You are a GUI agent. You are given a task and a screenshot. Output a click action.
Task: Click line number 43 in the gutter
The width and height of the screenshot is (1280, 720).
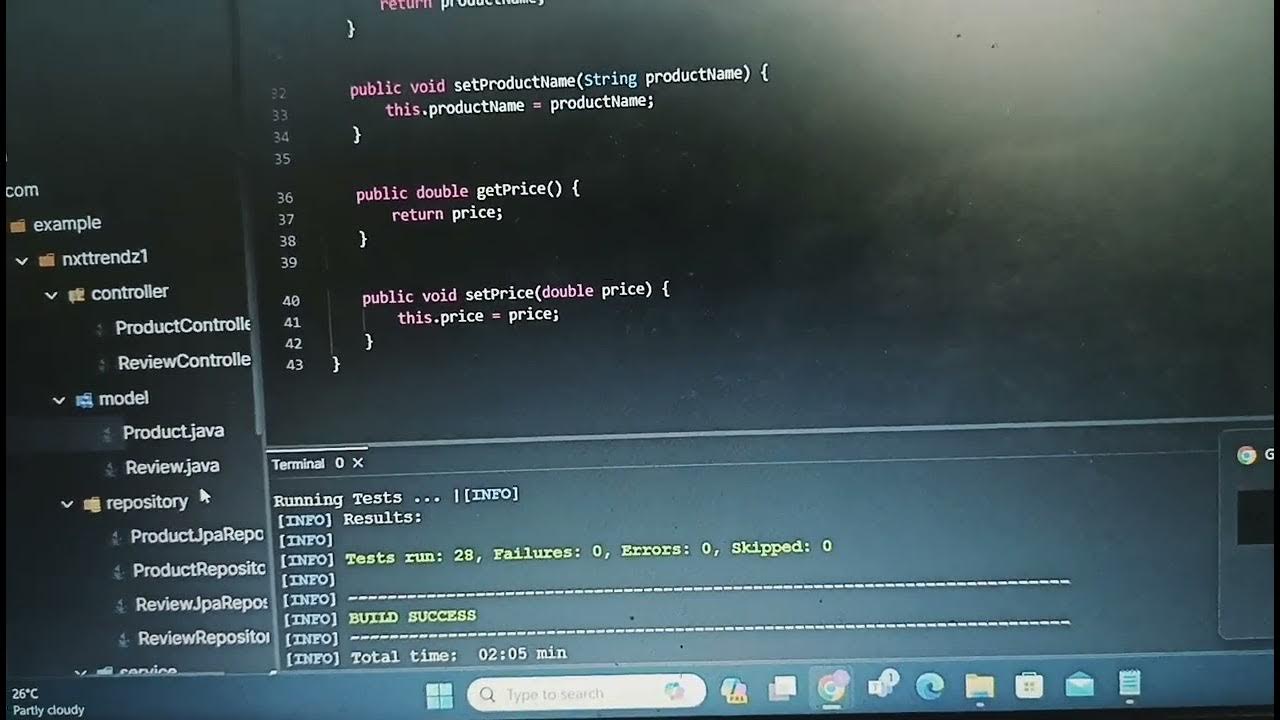(295, 365)
